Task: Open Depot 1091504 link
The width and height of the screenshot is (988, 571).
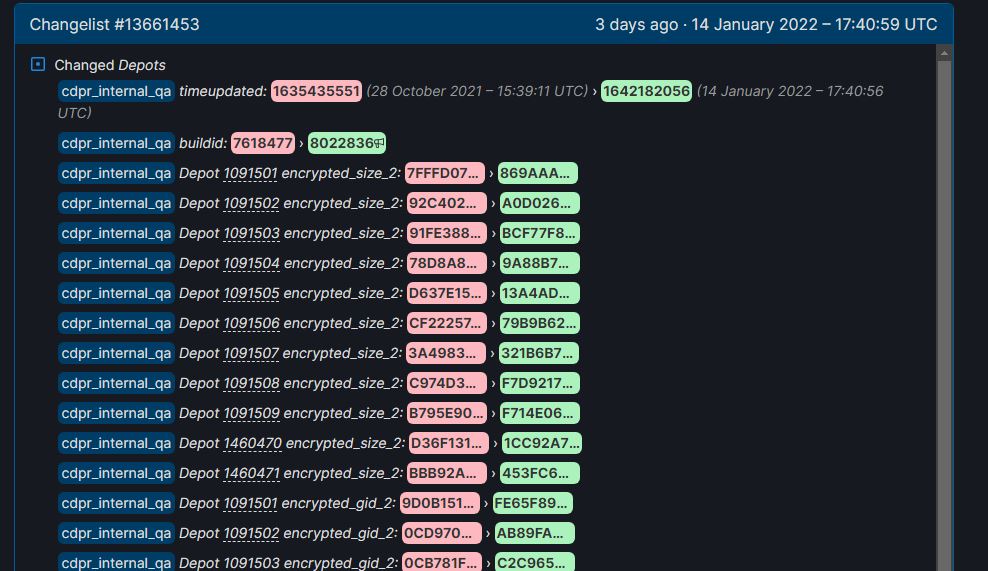Action: [x=251, y=263]
